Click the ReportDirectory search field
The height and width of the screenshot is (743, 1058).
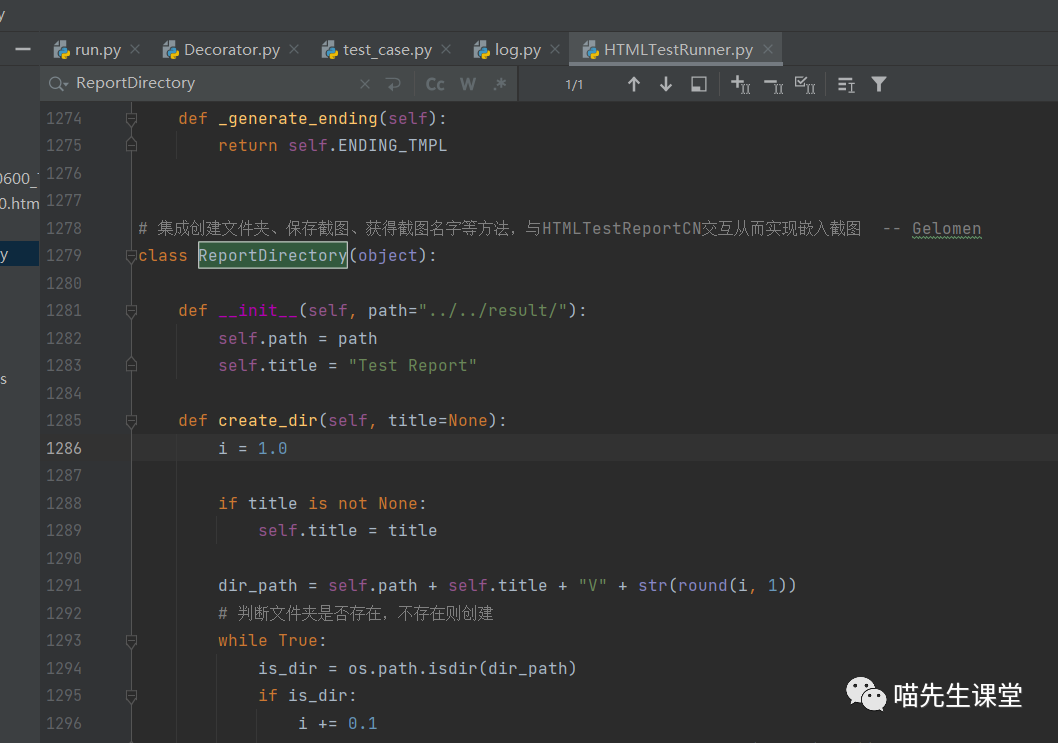tap(216, 83)
